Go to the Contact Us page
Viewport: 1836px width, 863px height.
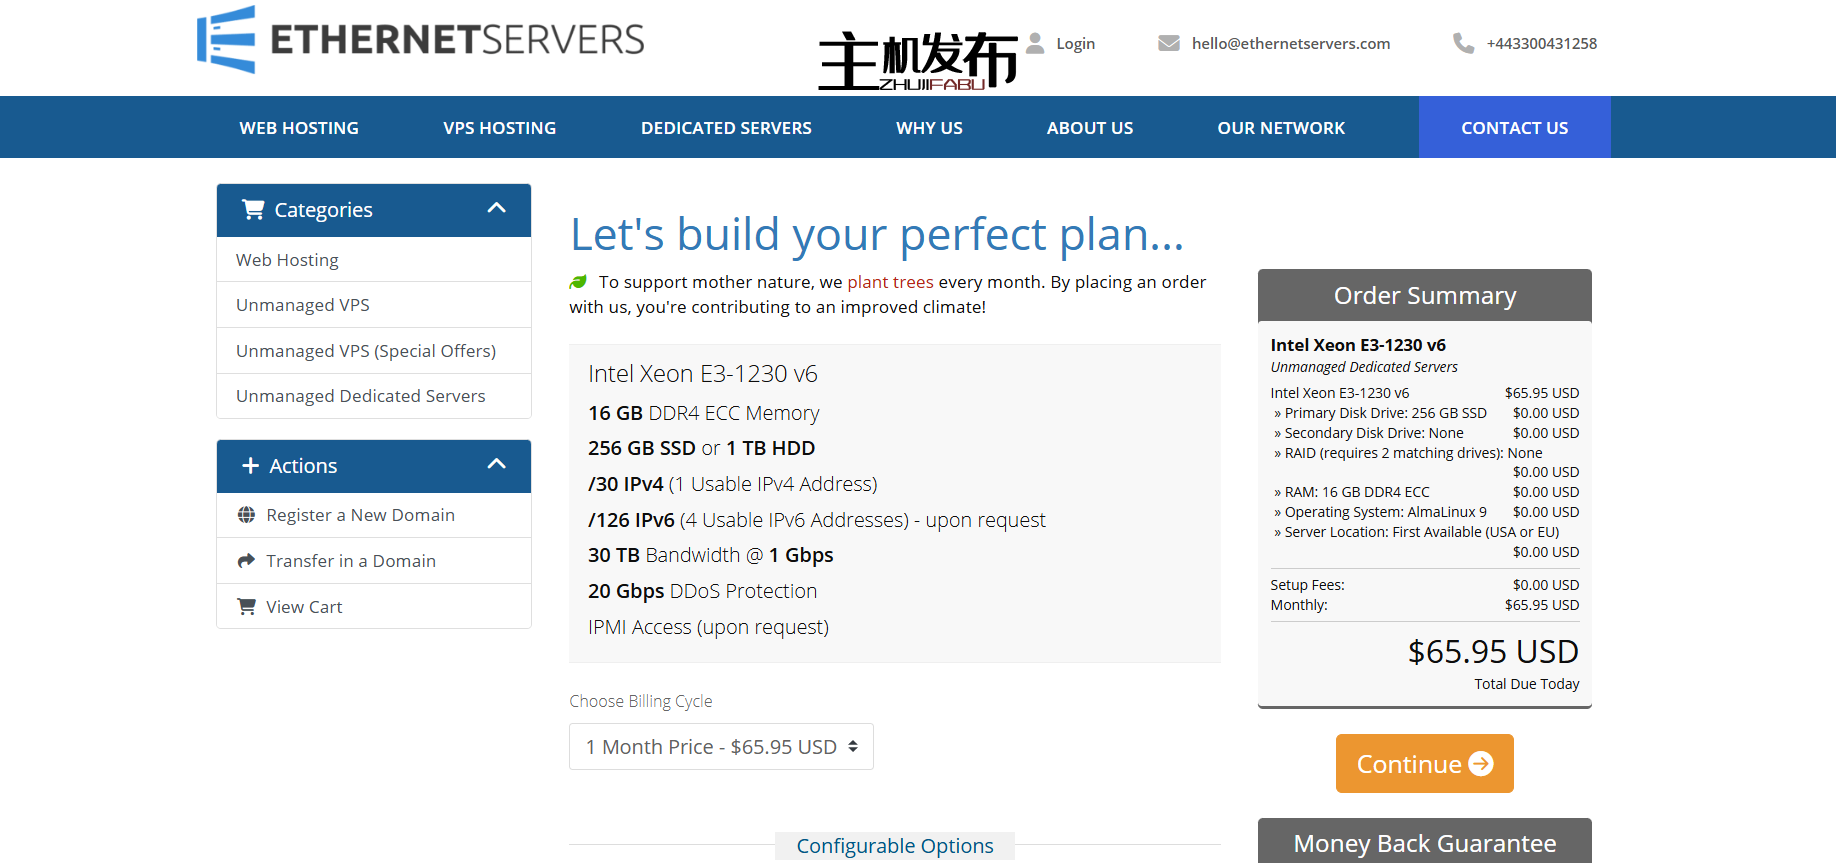point(1514,128)
